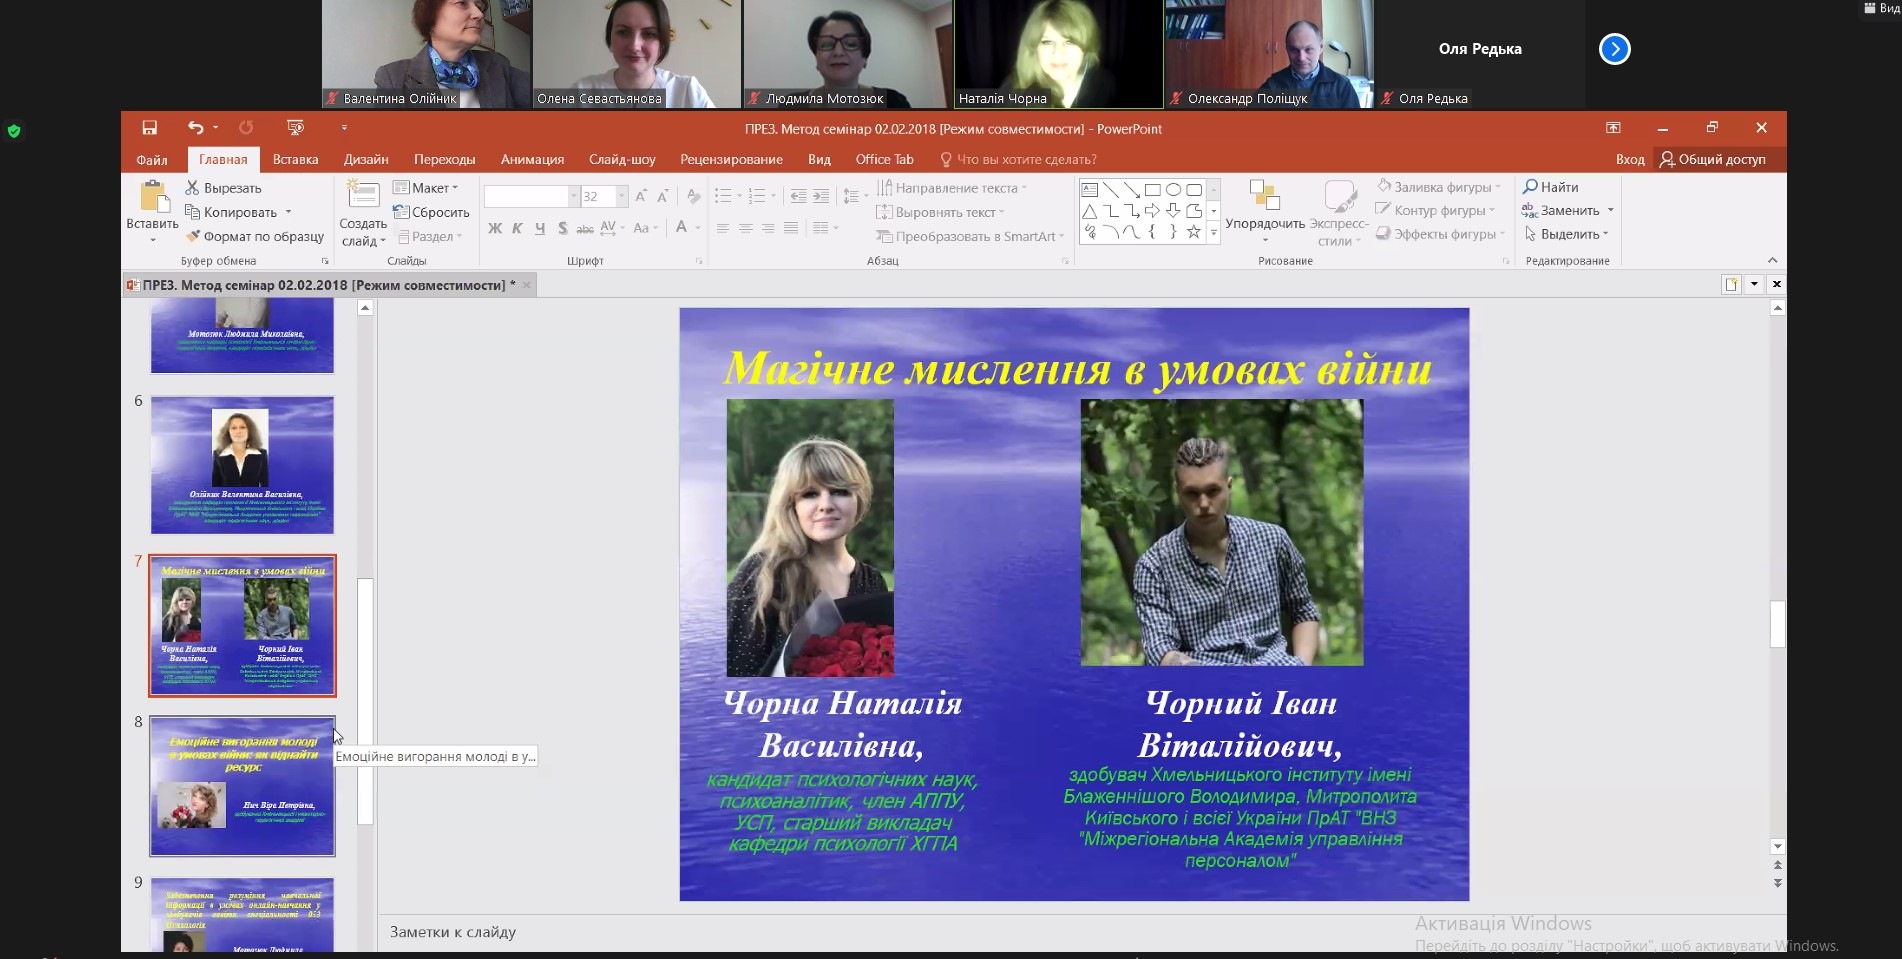
Task: Click the Cut (Вырезать) scissors icon
Action: [x=192, y=188]
